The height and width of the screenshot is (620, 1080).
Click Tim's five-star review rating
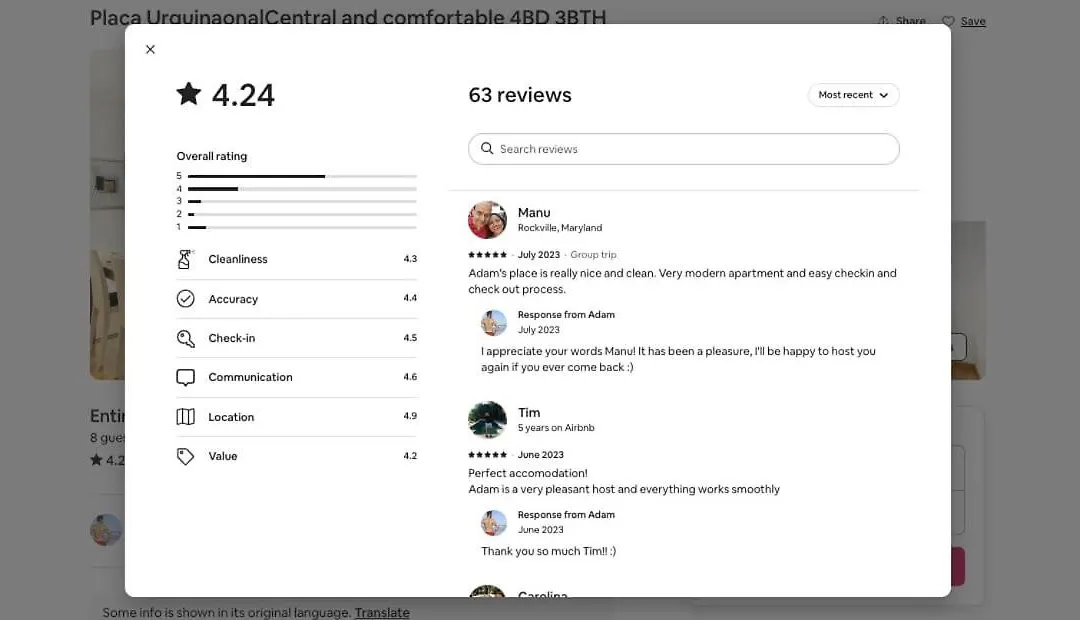pos(488,455)
